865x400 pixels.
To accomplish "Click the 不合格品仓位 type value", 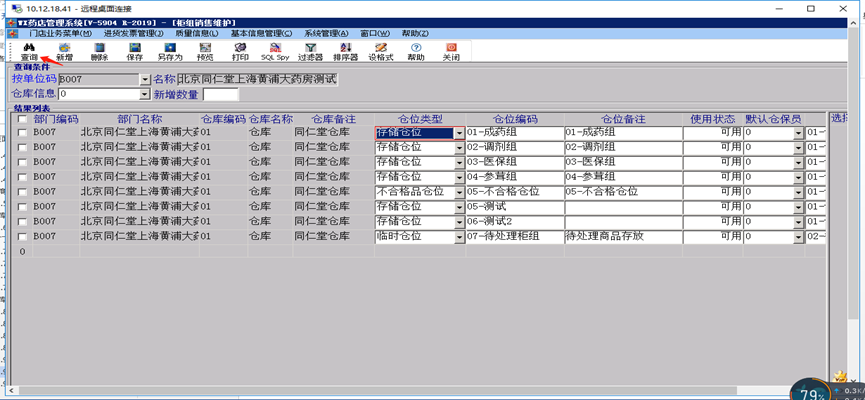I will click(x=410, y=191).
